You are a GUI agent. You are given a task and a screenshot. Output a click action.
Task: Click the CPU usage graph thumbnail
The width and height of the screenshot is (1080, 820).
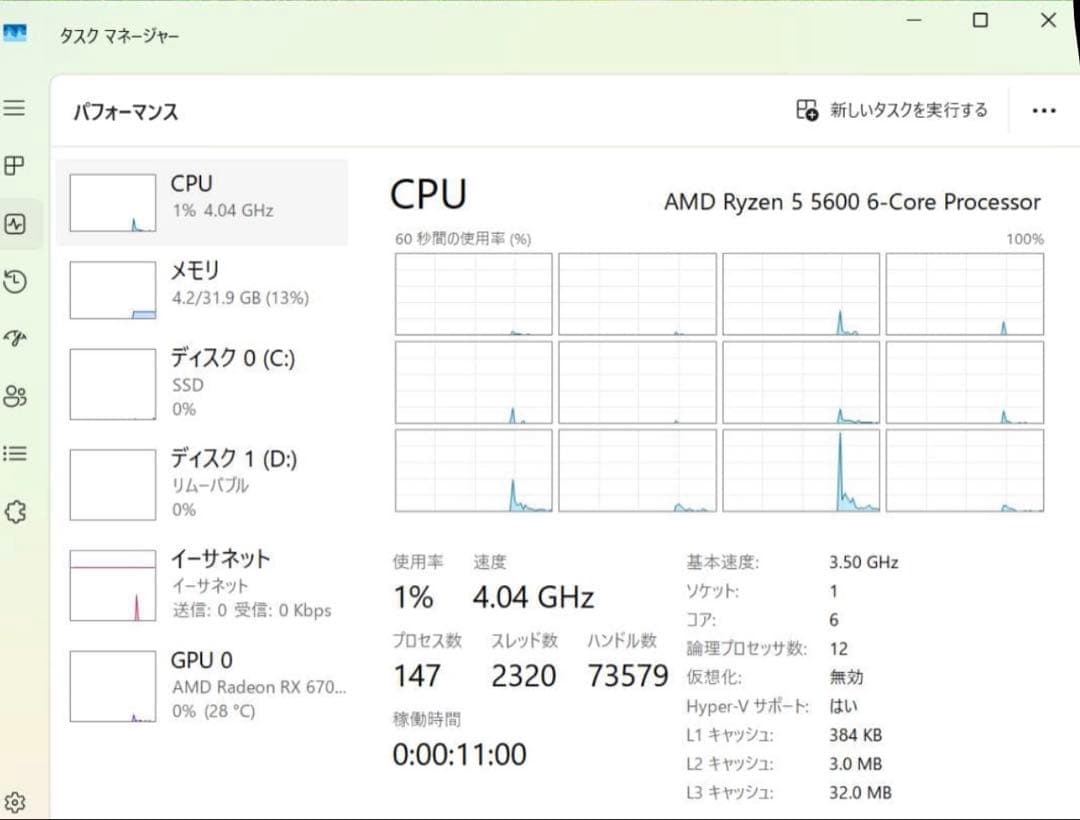pyautogui.click(x=111, y=201)
